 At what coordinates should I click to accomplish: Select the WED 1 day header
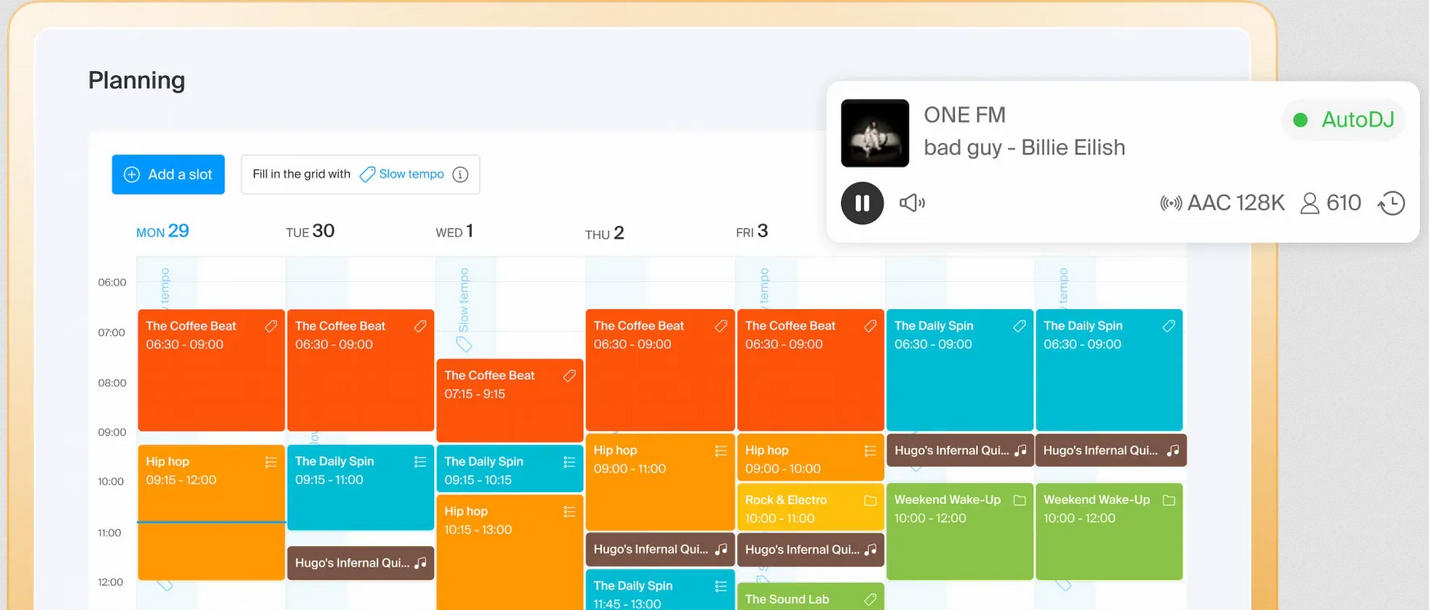454,232
